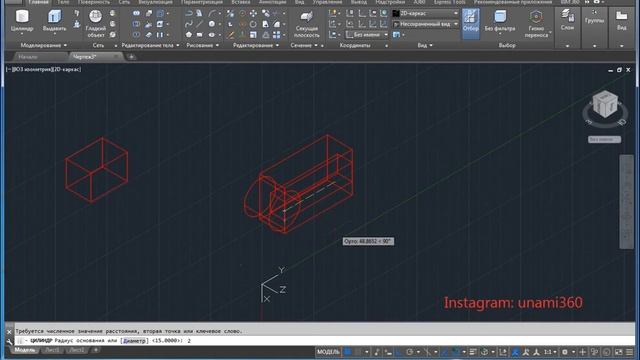Open the Несохраненный вид dropdown
The width and height of the screenshot is (640, 360).
pyautogui.click(x=425, y=24)
